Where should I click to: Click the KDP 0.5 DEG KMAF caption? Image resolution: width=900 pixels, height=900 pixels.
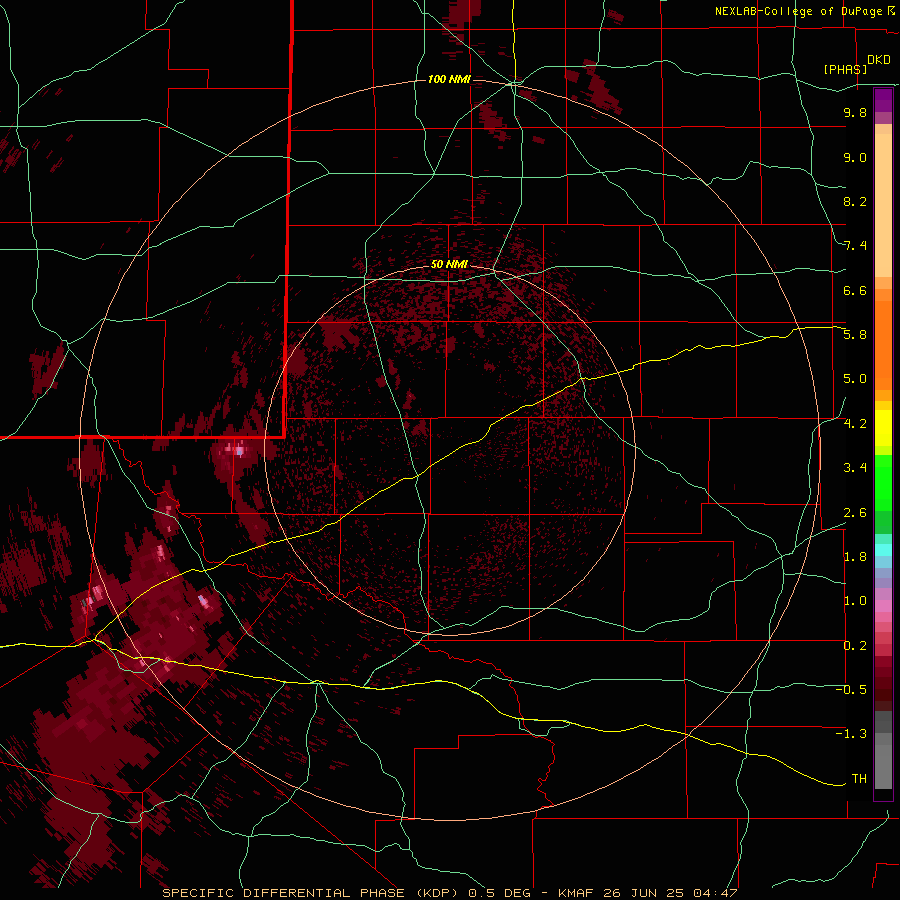(449, 893)
